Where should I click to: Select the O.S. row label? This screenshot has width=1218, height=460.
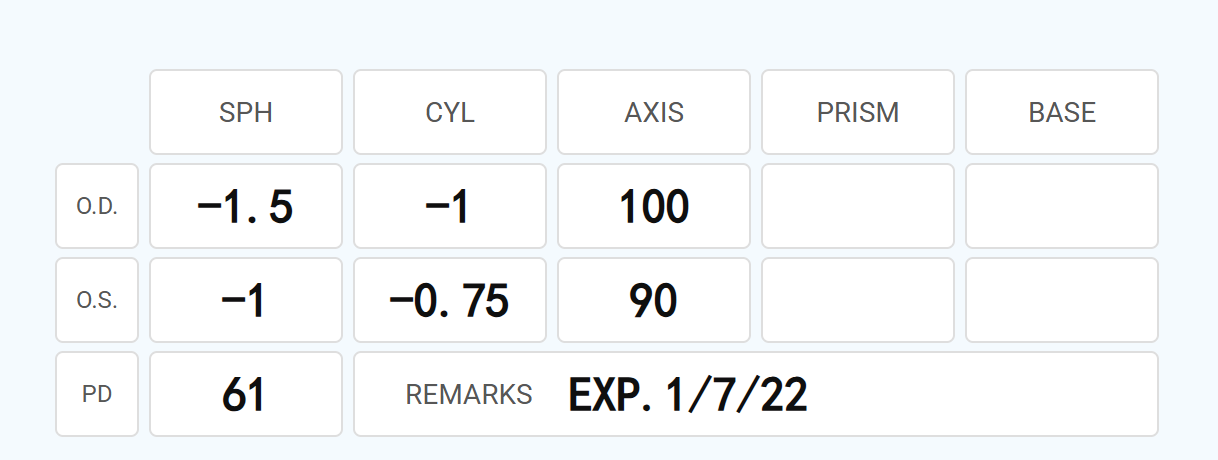click(x=97, y=300)
